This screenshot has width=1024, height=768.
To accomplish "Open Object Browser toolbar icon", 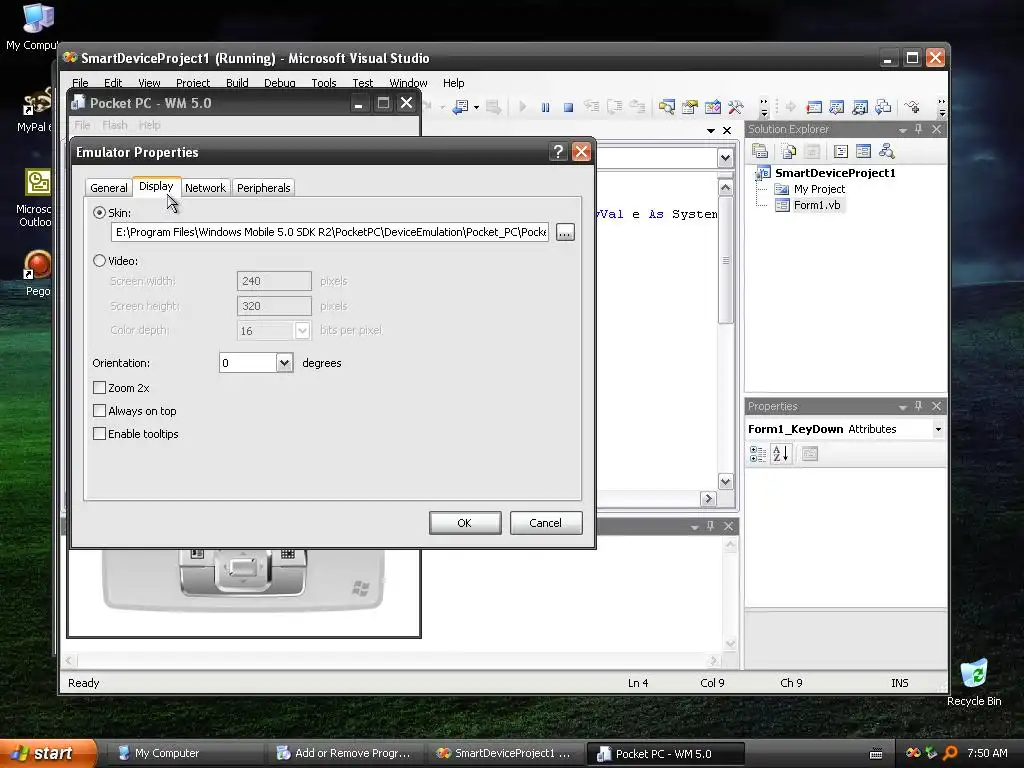I will 712,106.
